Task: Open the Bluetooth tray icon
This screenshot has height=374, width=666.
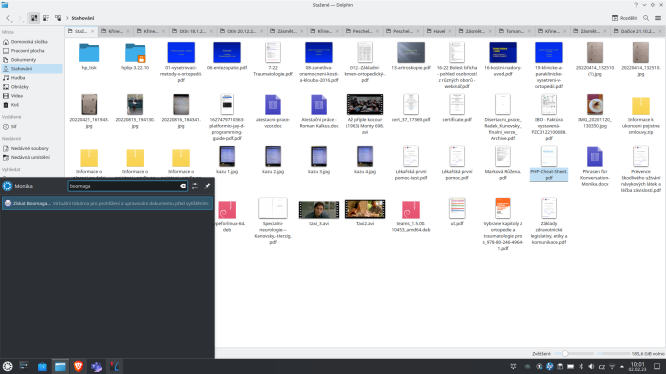Action: [x=581, y=366]
